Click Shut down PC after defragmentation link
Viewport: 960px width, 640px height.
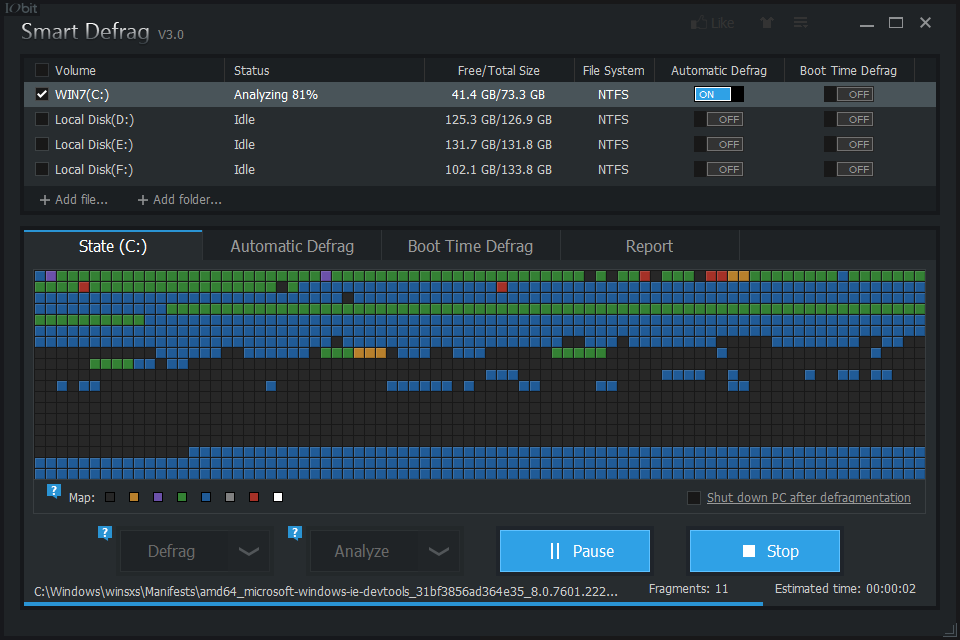(x=809, y=498)
